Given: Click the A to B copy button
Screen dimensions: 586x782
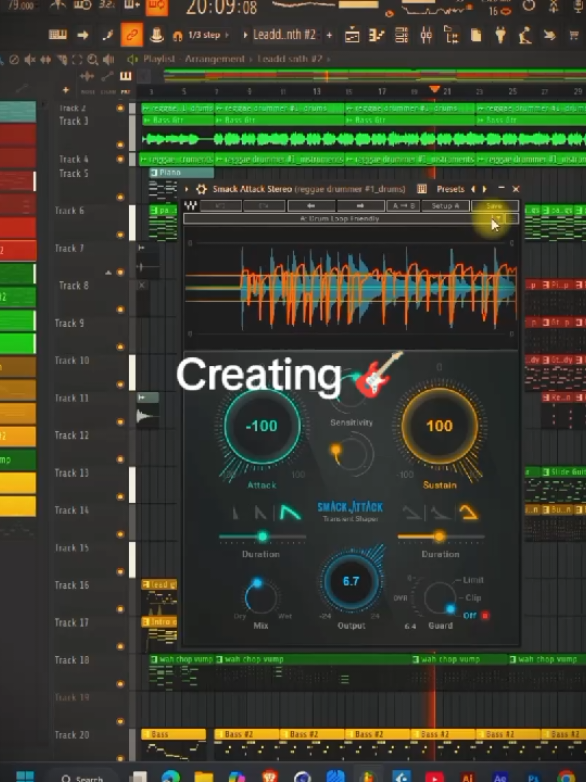Looking at the screenshot, I should (x=403, y=205).
